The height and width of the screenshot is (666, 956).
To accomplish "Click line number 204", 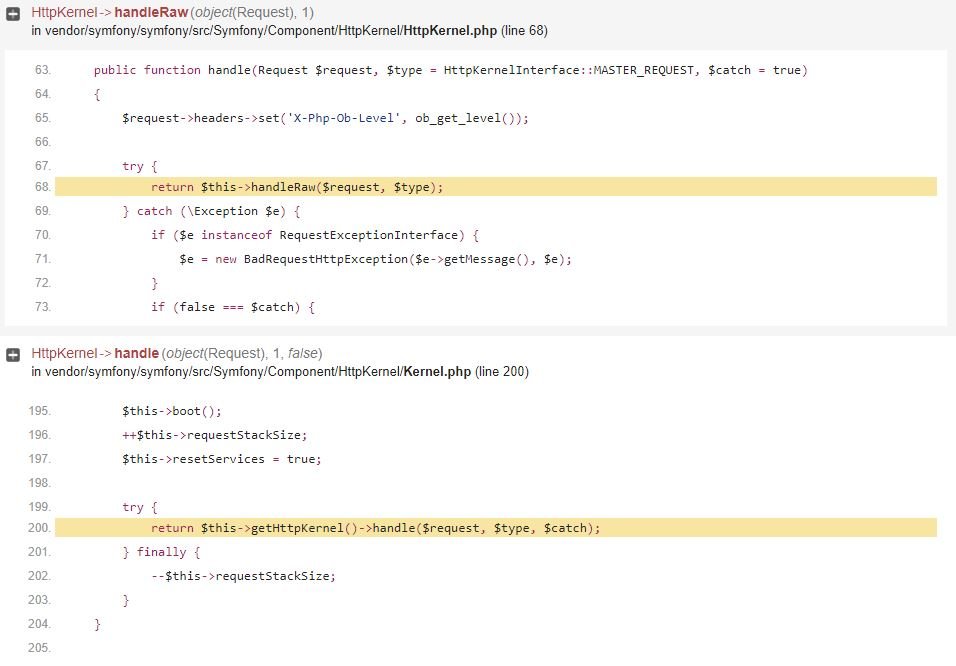I will [x=39, y=624].
